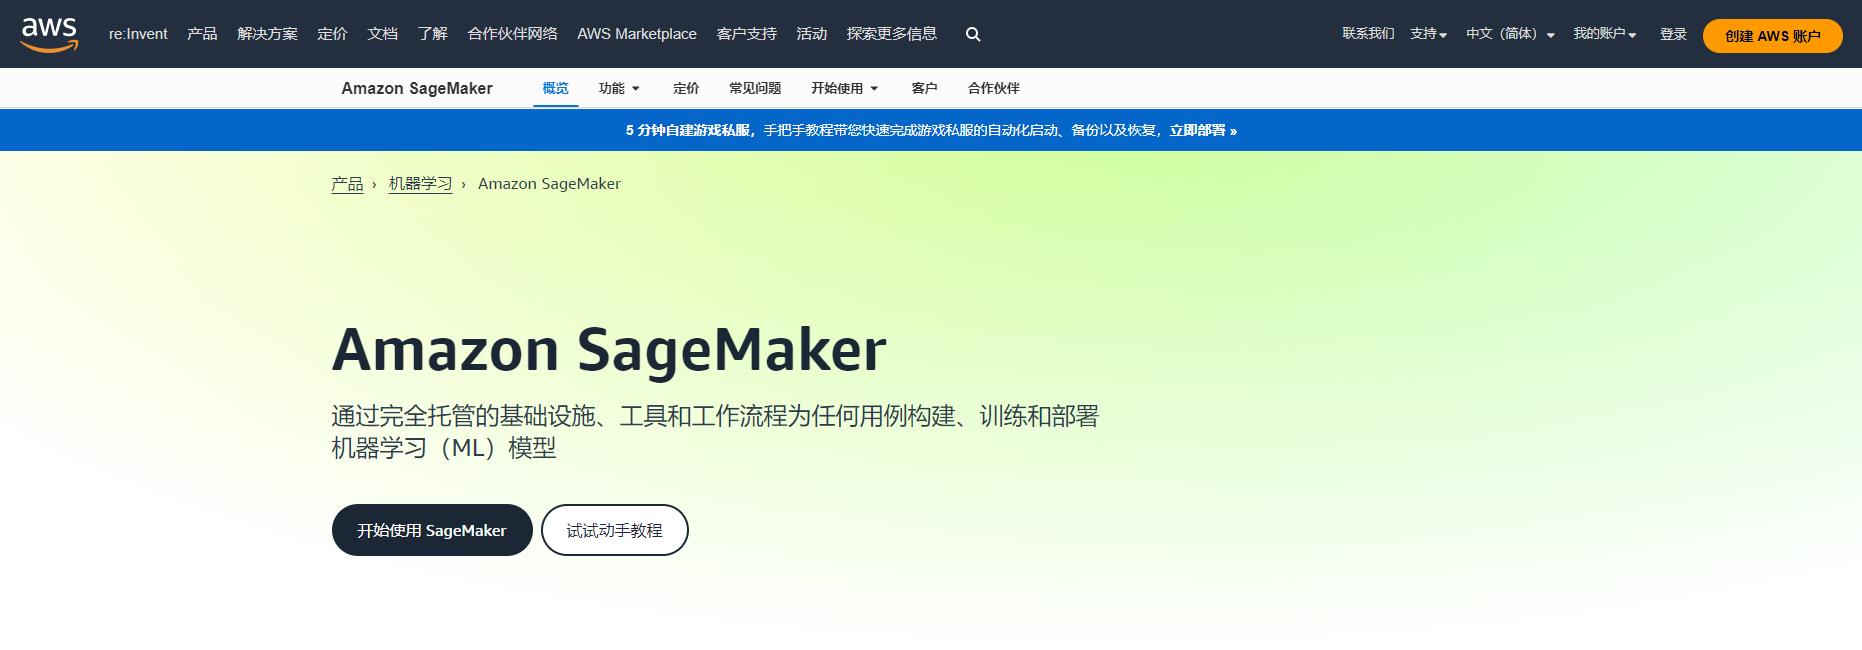This screenshot has height=650, width=1862.
Task: Open the 中文（简体）language dropdown
Action: [x=1509, y=34]
